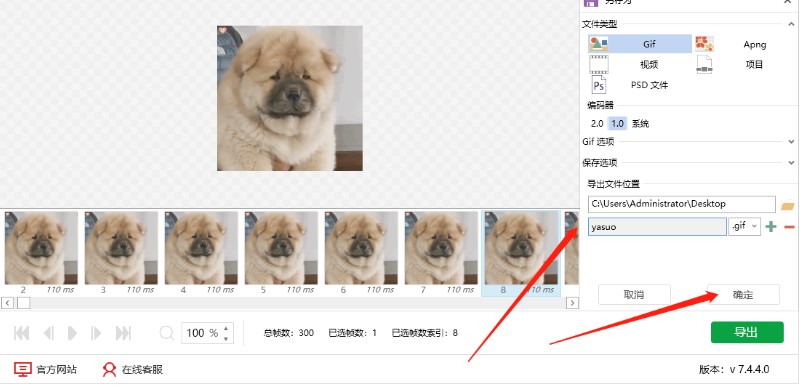The height and width of the screenshot is (388, 805).
Task: Play the animation
Action: click(x=72, y=333)
